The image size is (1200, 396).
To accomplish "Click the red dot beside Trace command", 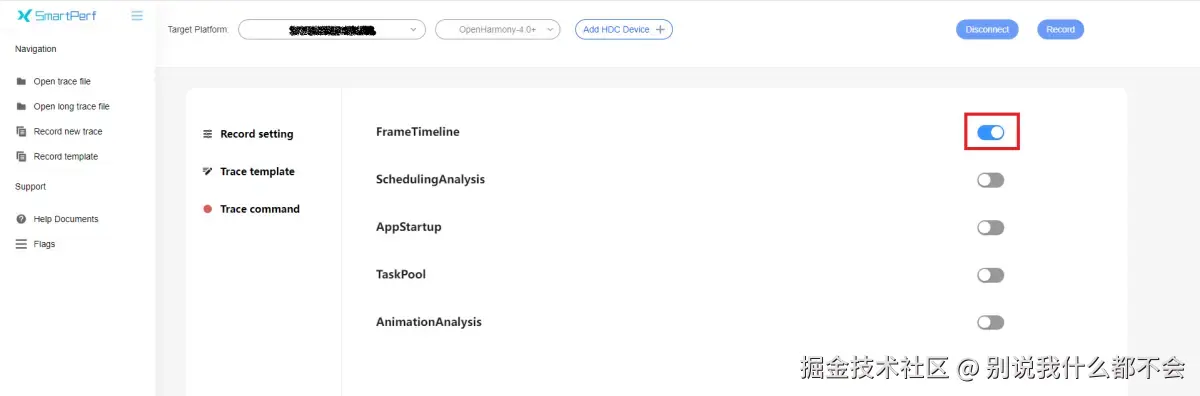I will pos(208,209).
